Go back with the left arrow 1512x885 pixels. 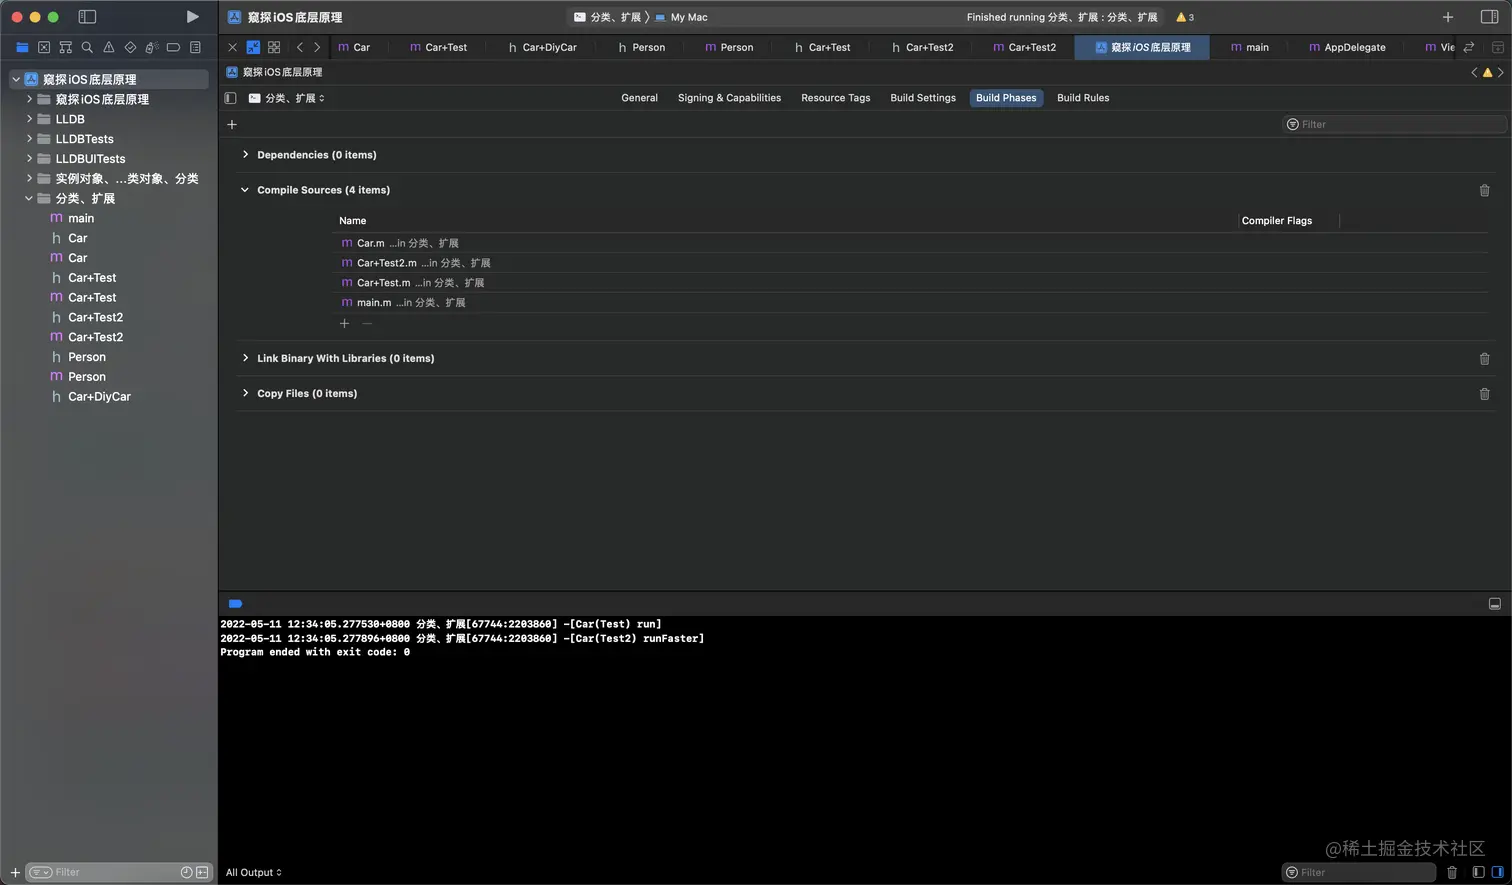tap(299, 47)
